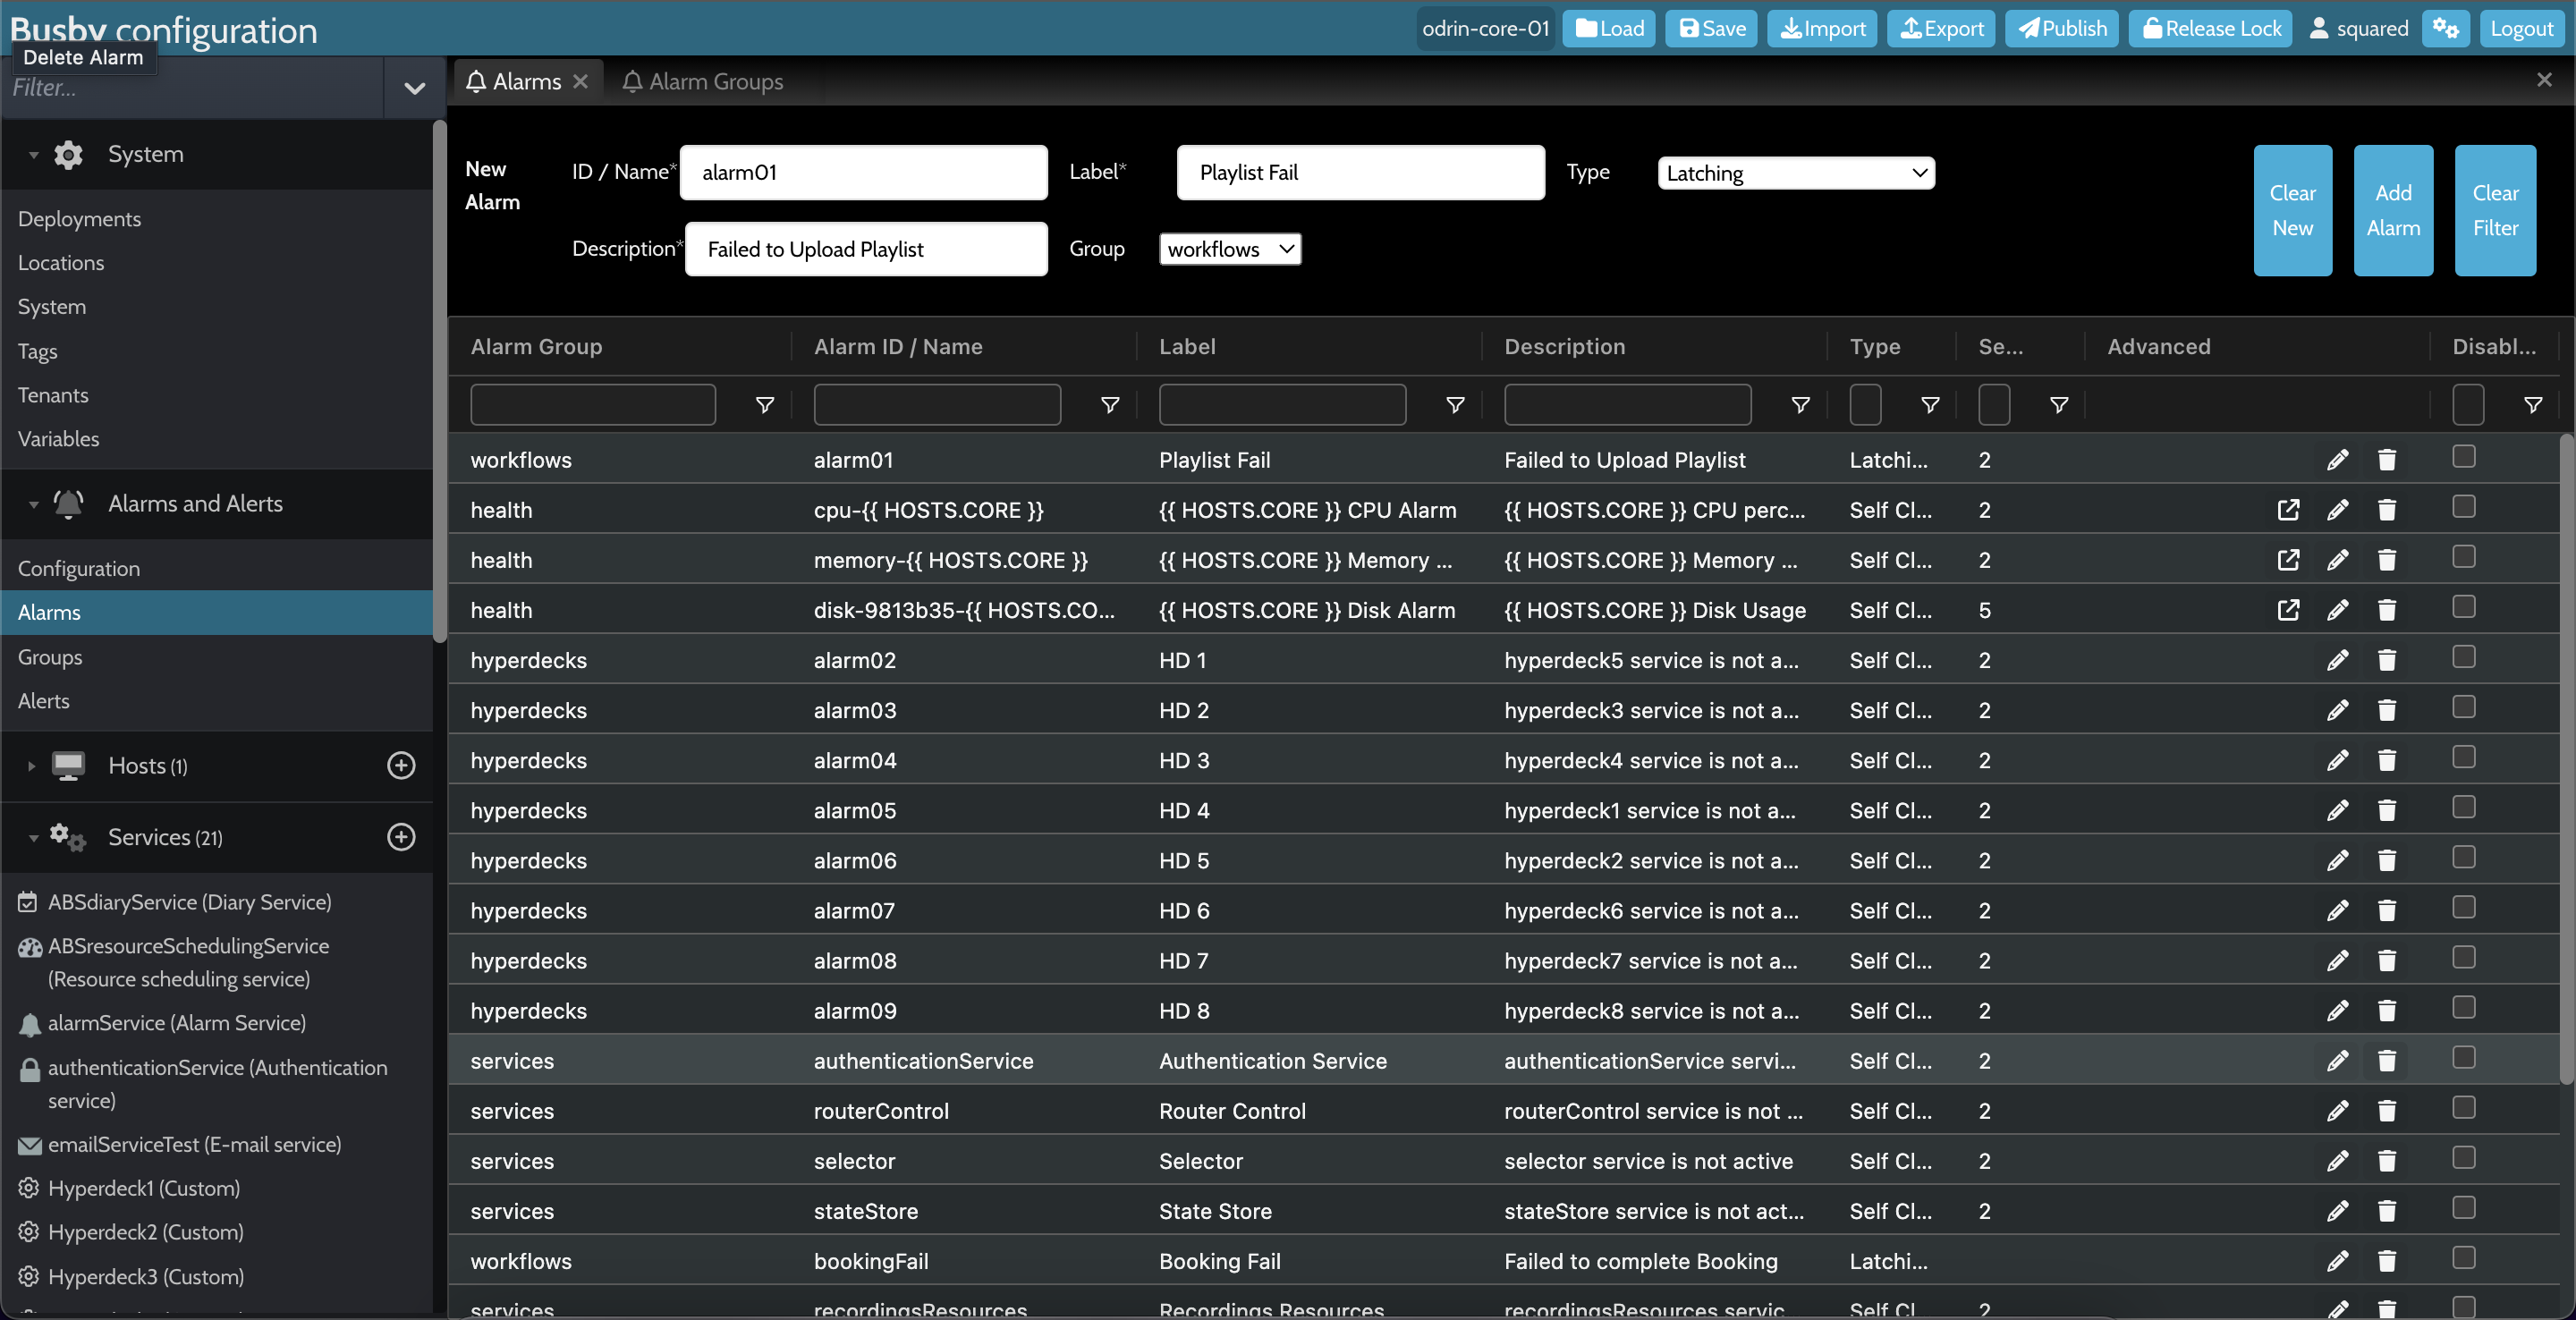Open the settings gears icon in top bar
The height and width of the screenshot is (1320, 2576).
(2446, 28)
